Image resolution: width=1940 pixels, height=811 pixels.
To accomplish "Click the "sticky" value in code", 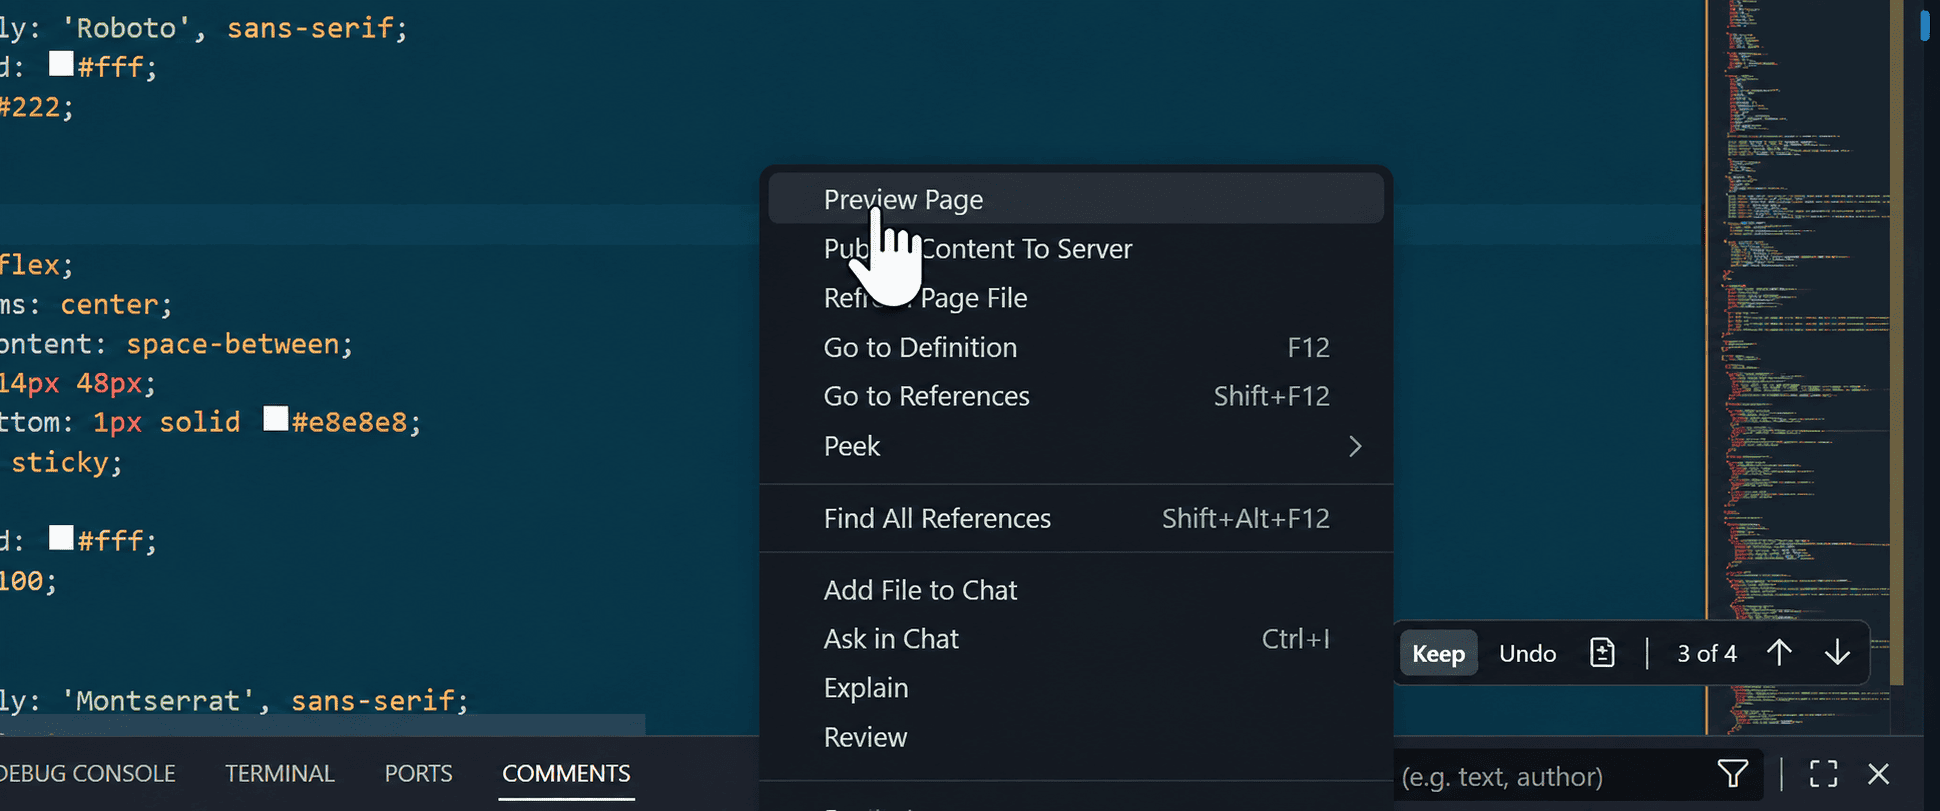I will coord(60,462).
